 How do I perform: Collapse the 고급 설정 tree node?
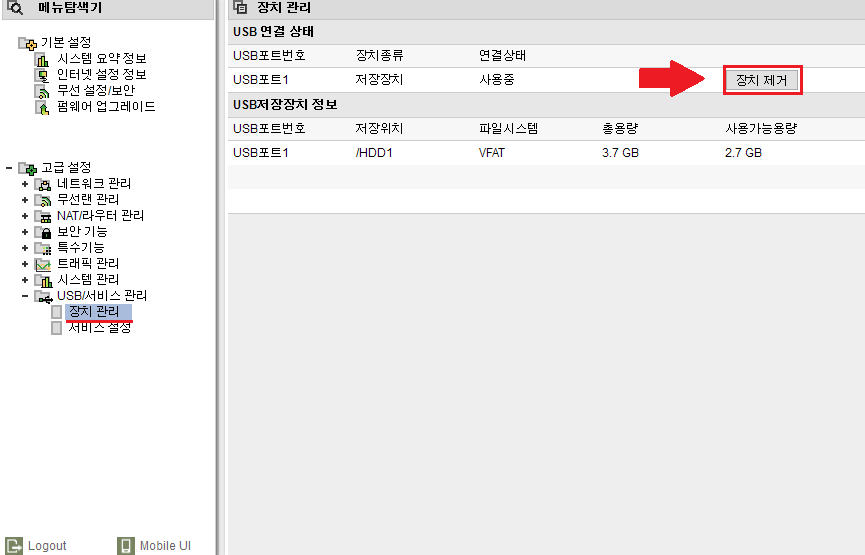click(8, 168)
